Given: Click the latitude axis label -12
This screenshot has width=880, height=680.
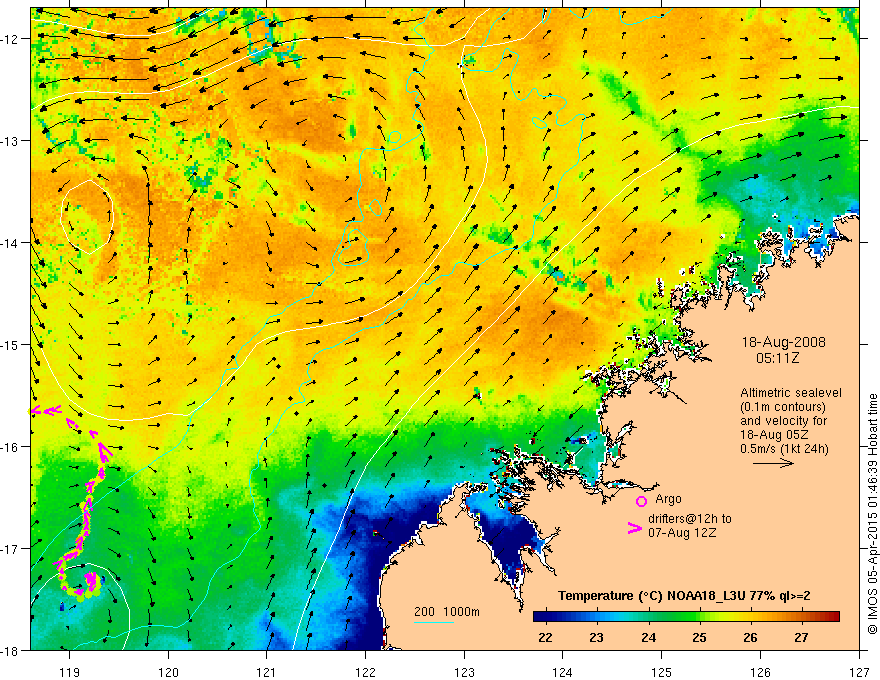Looking at the screenshot, I should pos(10,39).
